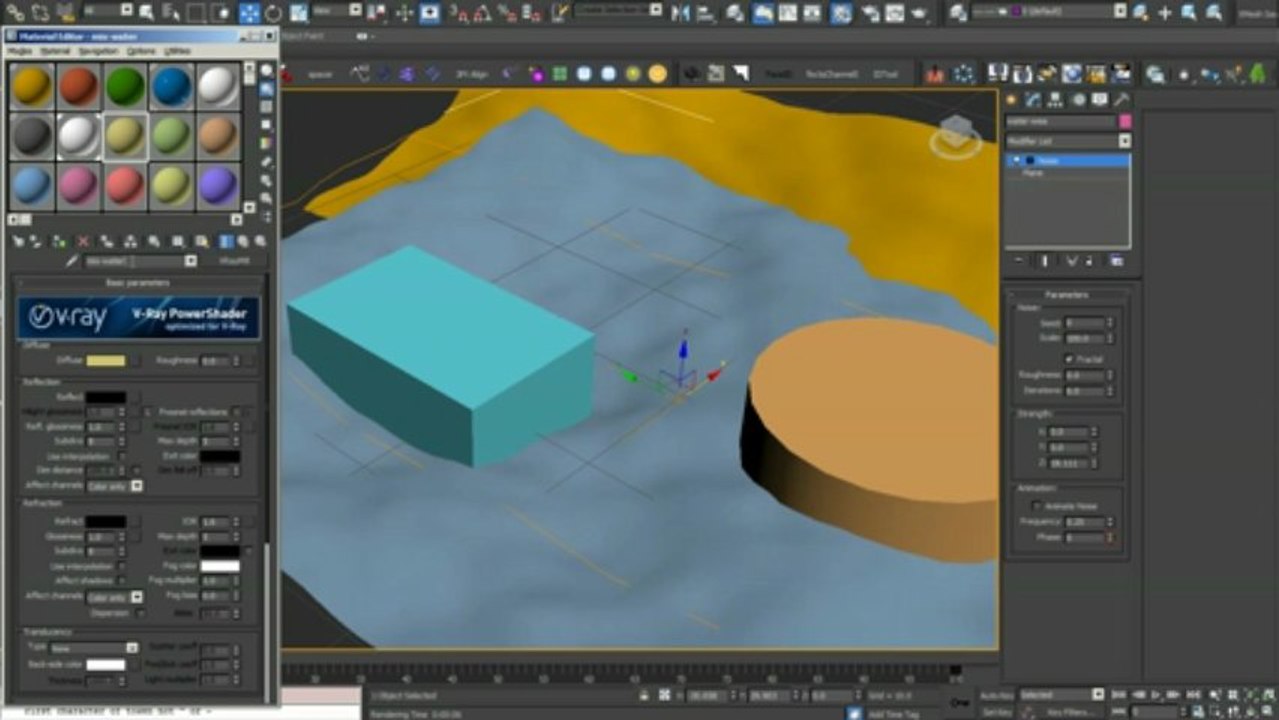Viewport: 1279px width, 720px height.
Task: Open the Modes menu in Material Editor
Action: (x=20, y=50)
